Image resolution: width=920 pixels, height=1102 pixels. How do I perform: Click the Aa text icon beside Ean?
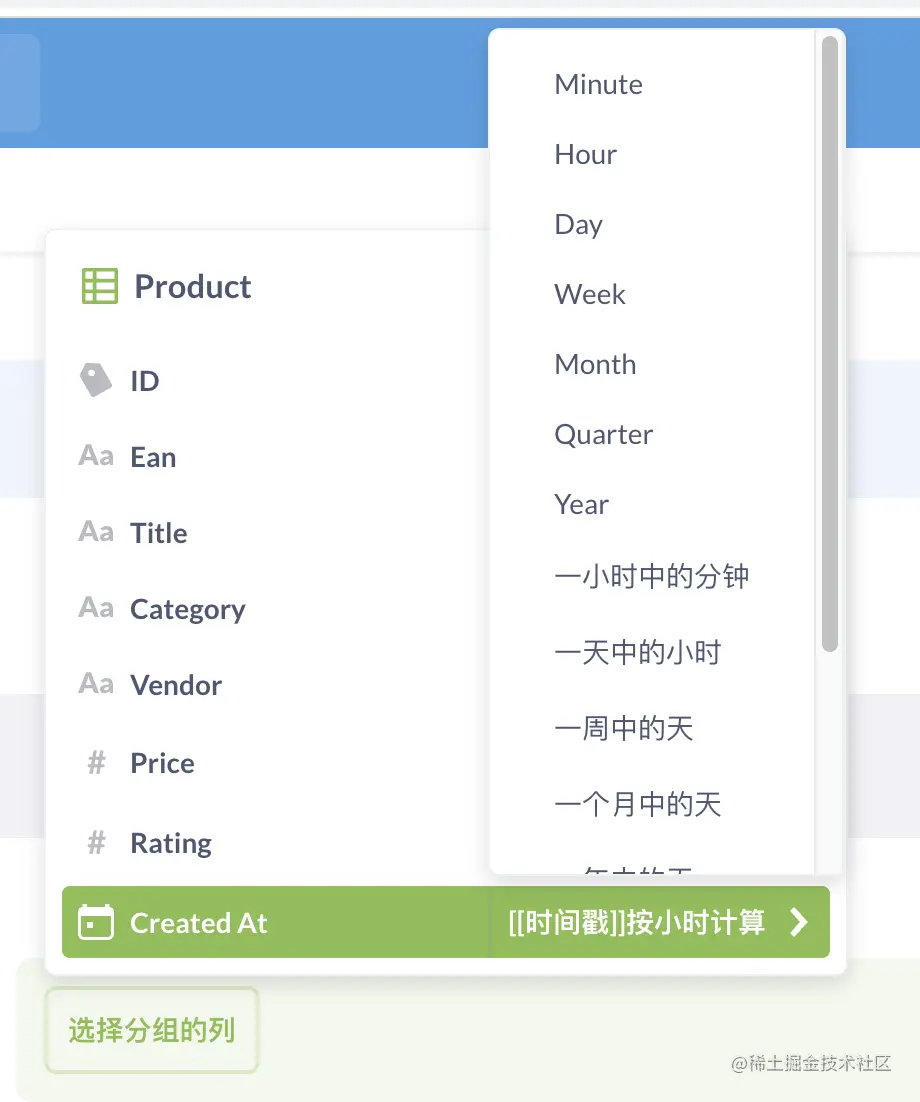(96, 456)
